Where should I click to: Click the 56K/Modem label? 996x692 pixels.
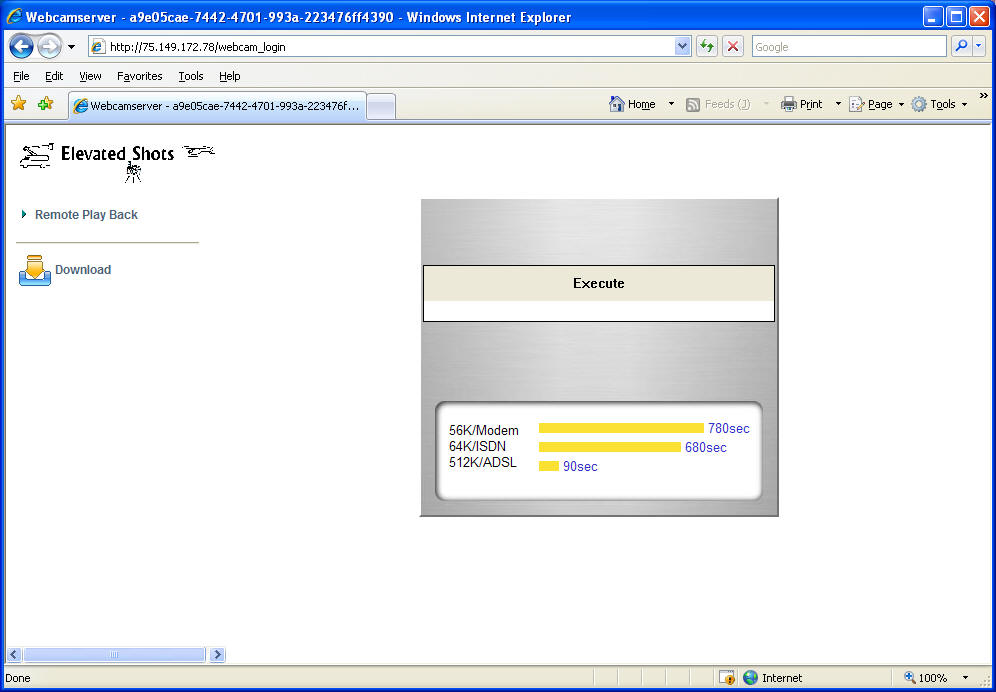pyautogui.click(x=483, y=430)
